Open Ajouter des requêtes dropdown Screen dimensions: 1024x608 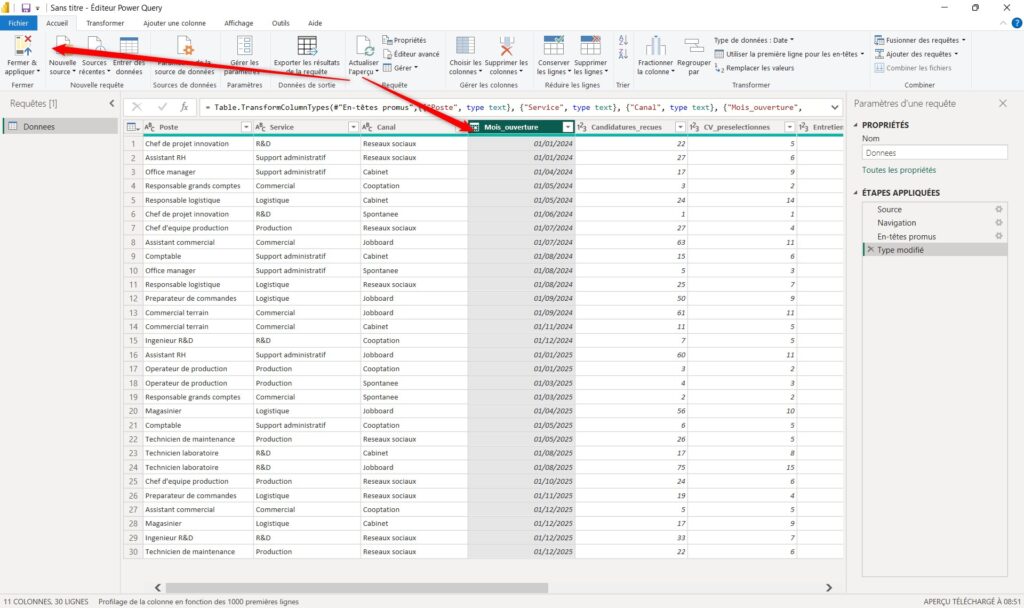tap(916, 54)
